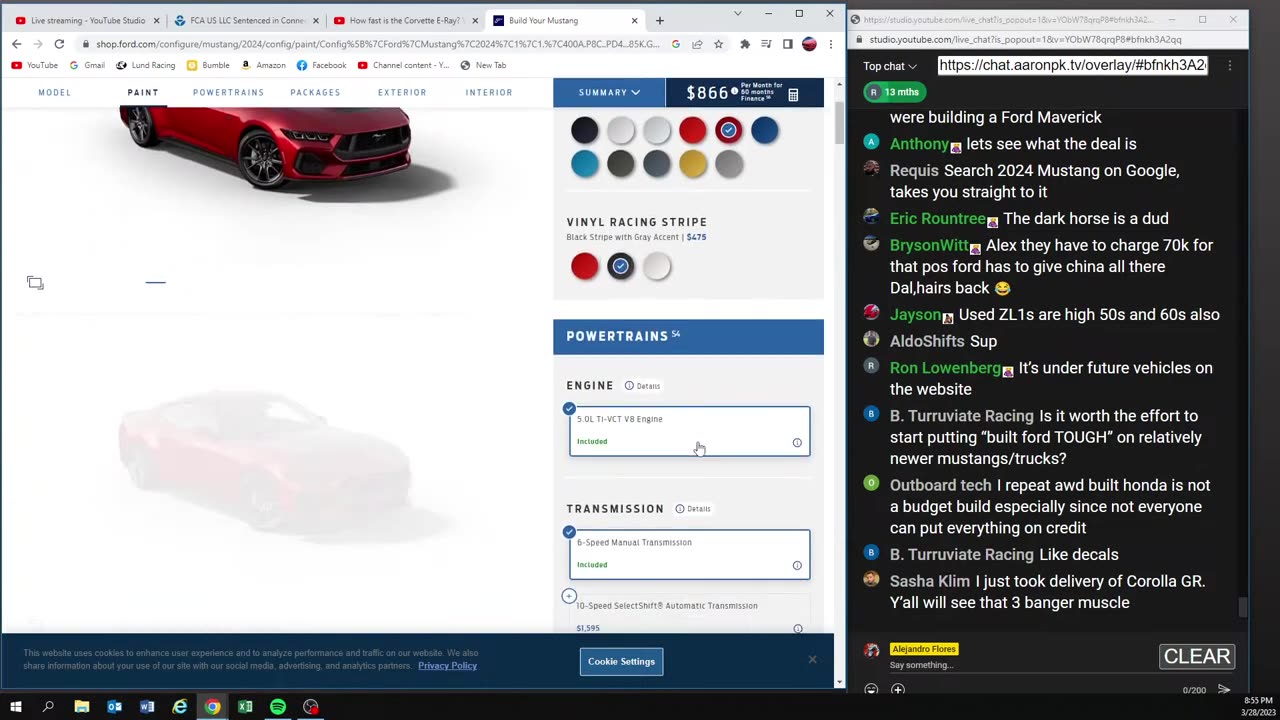This screenshot has width=1280, height=720.
Task: Click the info icon beside $866 price
Action: (x=734, y=92)
